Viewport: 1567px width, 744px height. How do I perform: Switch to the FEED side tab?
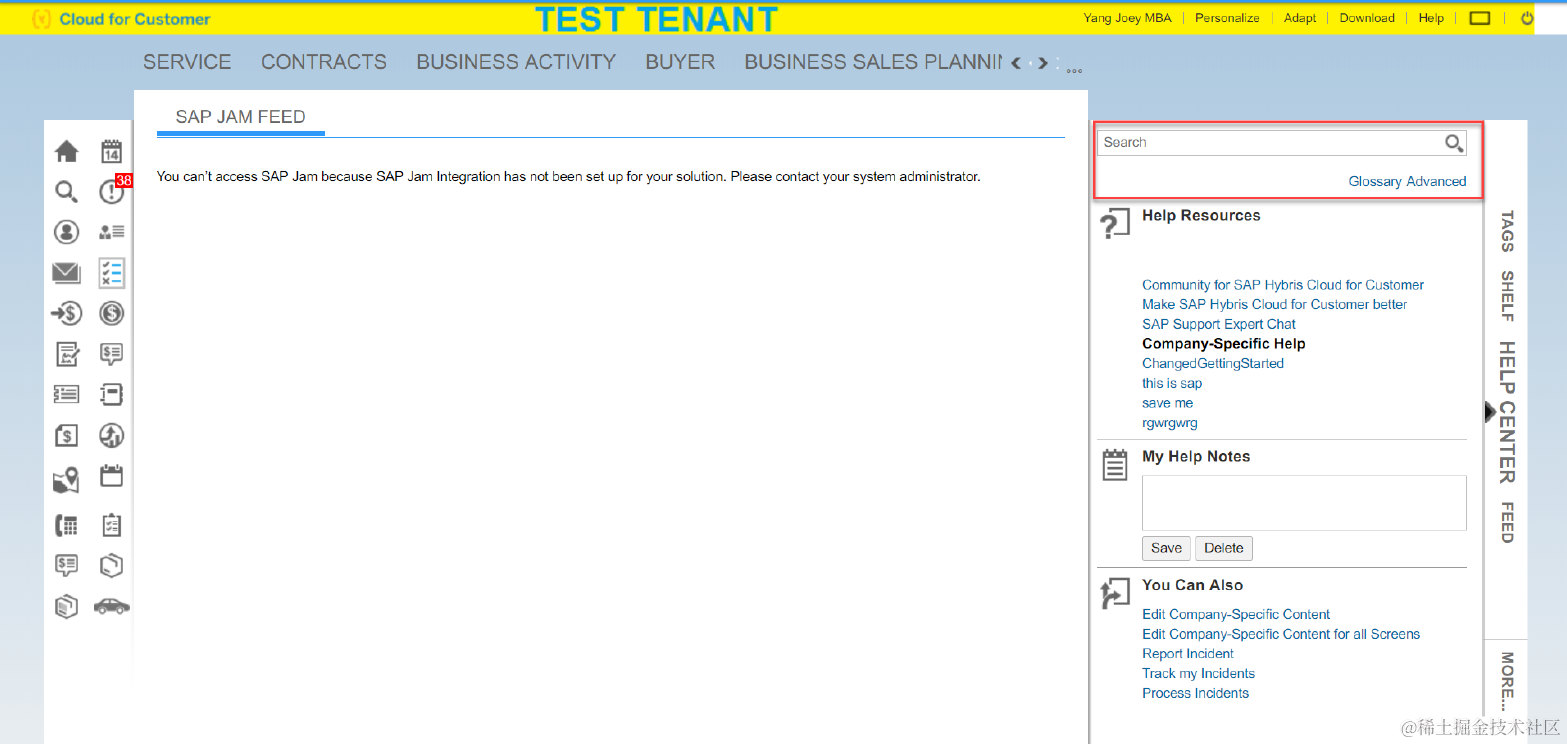[x=1507, y=523]
